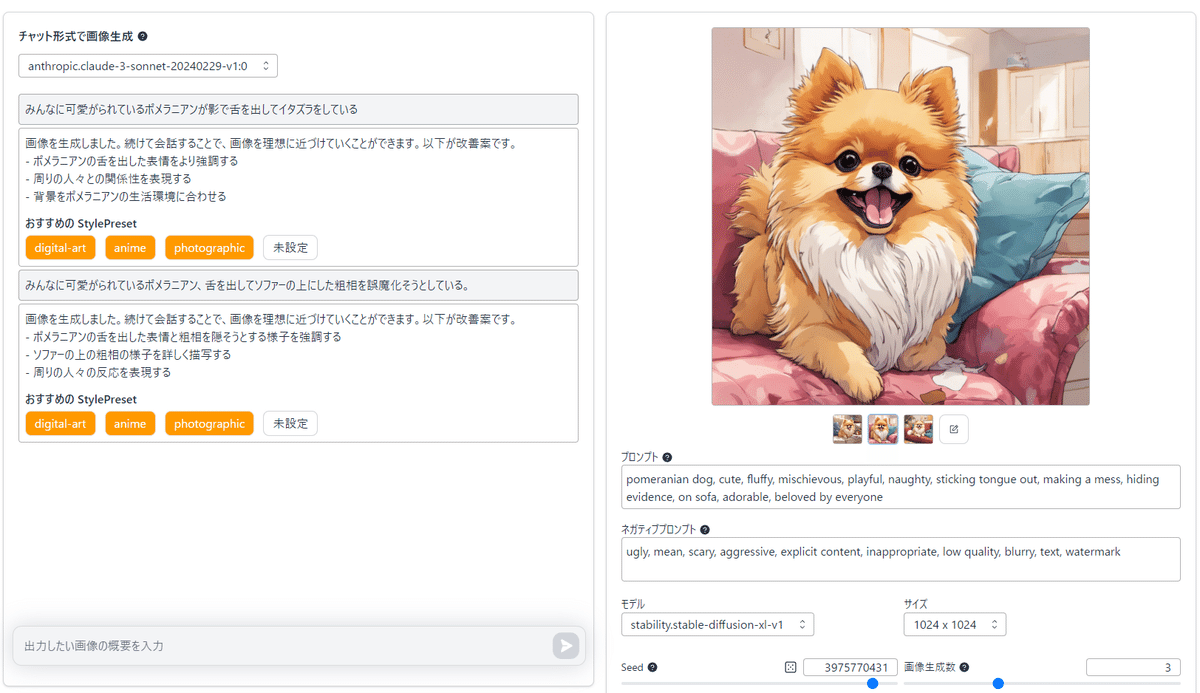This screenshot has width=1200, height=693.
Task: Toggle the anime StylePreset in the first suggestion
Action: [x=130, y=247]
